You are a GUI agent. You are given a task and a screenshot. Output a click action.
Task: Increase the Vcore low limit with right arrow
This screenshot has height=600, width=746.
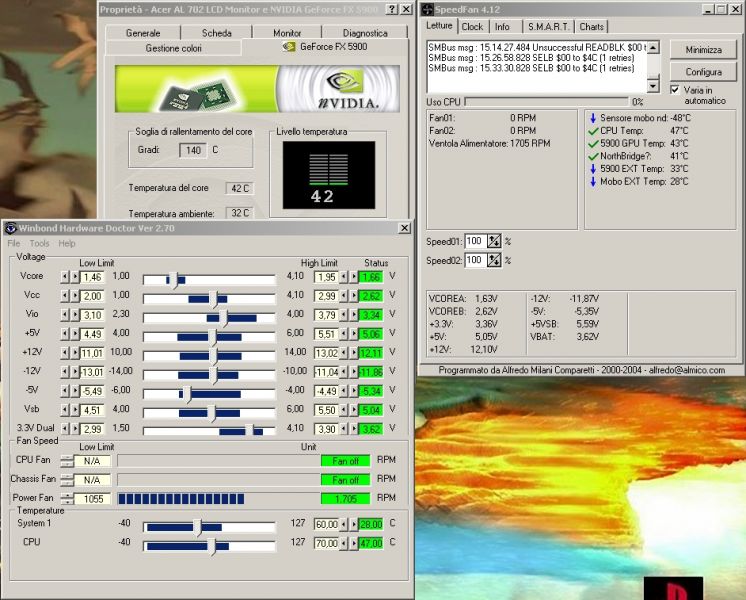pos(75,276)
